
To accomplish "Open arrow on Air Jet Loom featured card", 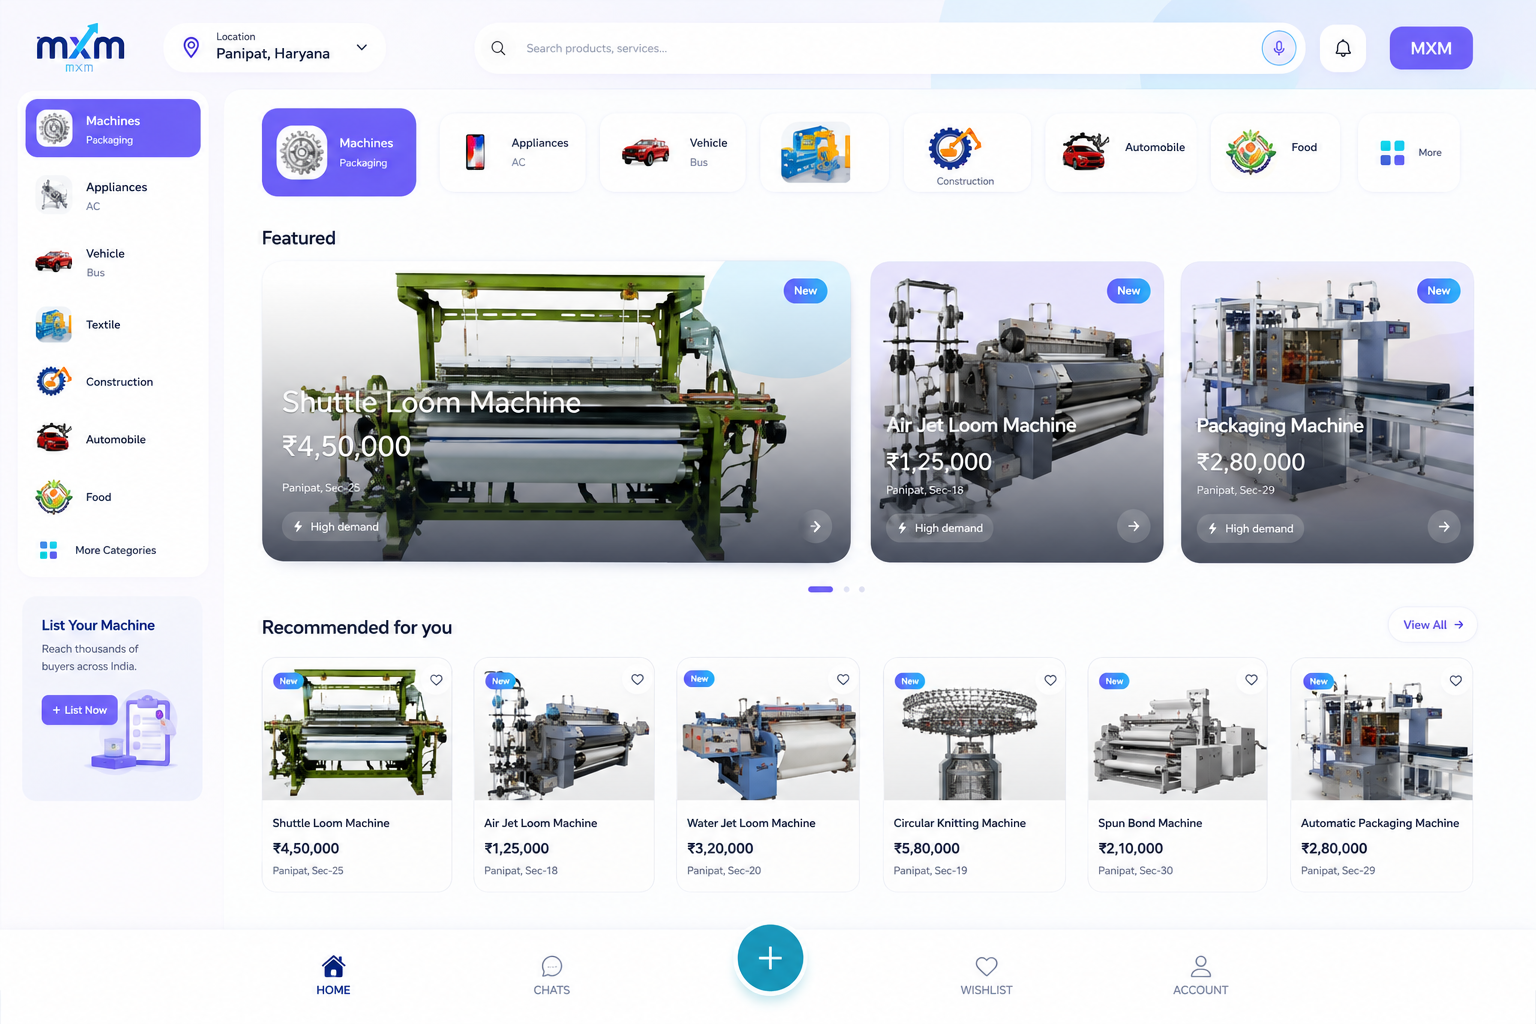I will [1133, 526].
